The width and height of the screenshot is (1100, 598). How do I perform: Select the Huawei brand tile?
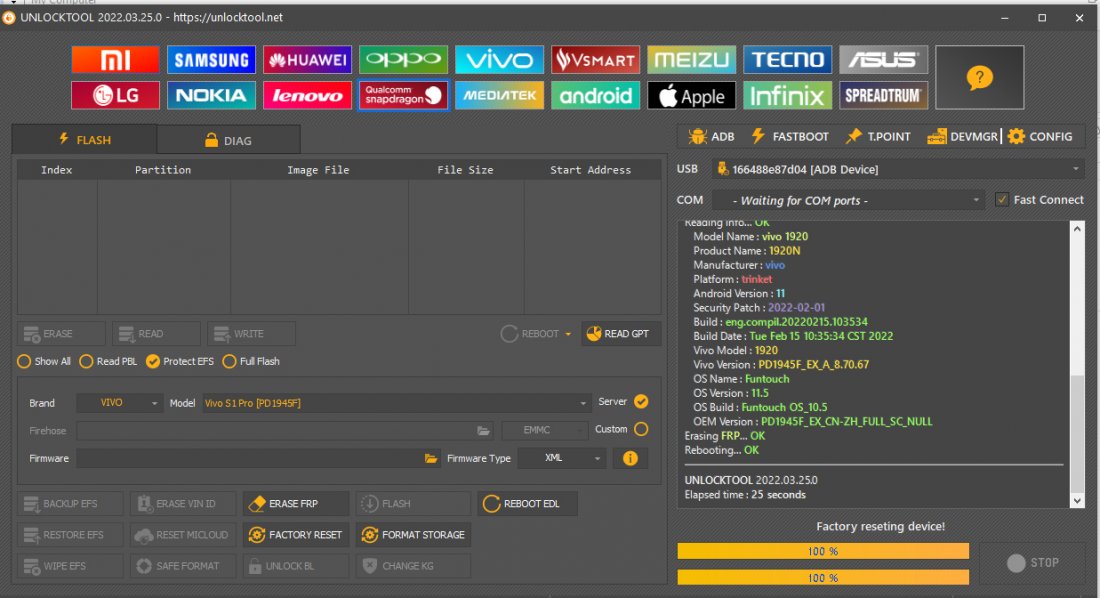pos(307,60)
